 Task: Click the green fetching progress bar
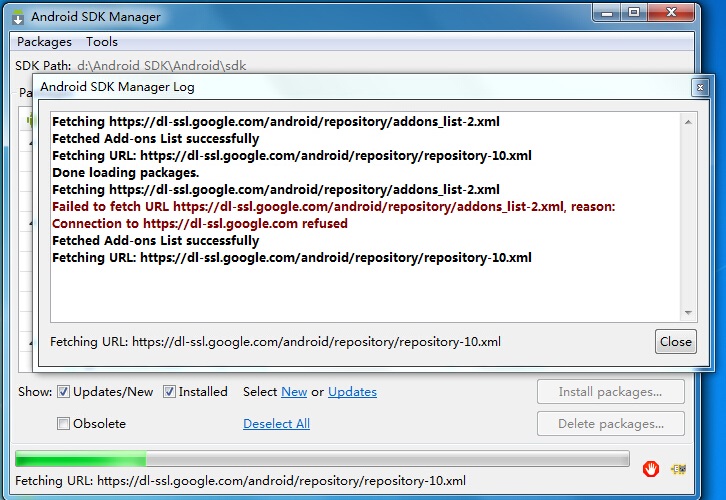pyautogui.click(x=322, y=459)
